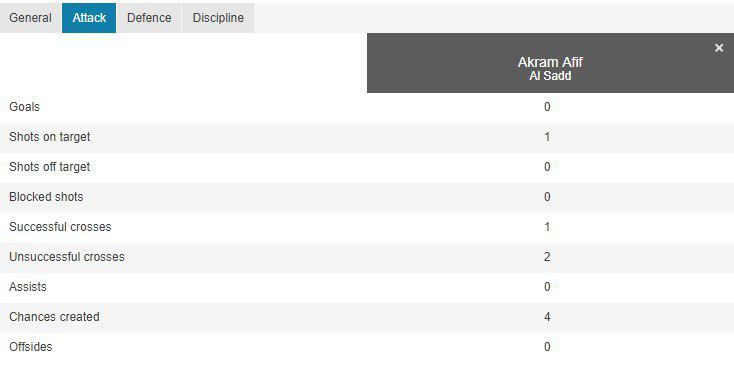Open the Defence tab
734x370 pixels.
(x=149, y=18)
